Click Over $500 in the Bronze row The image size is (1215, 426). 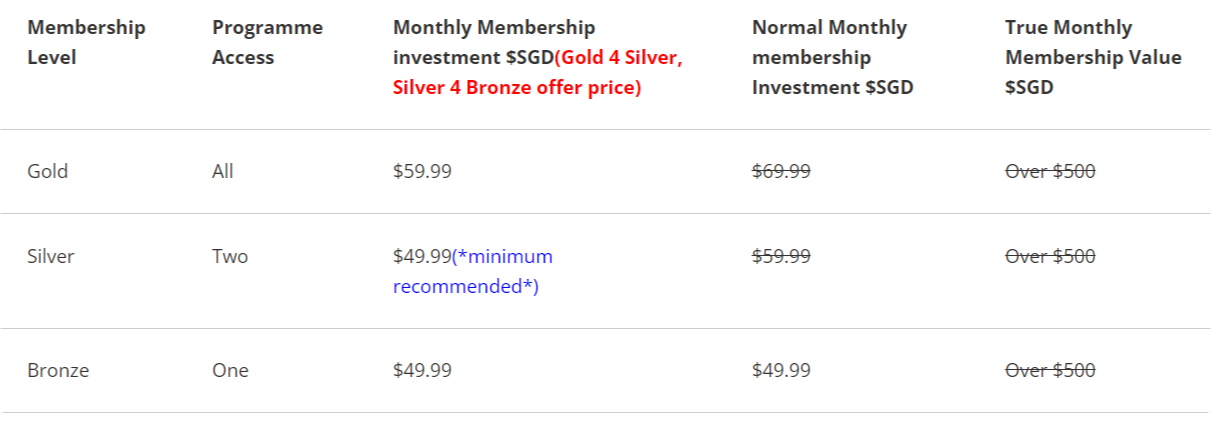[x=1050, y=370]
